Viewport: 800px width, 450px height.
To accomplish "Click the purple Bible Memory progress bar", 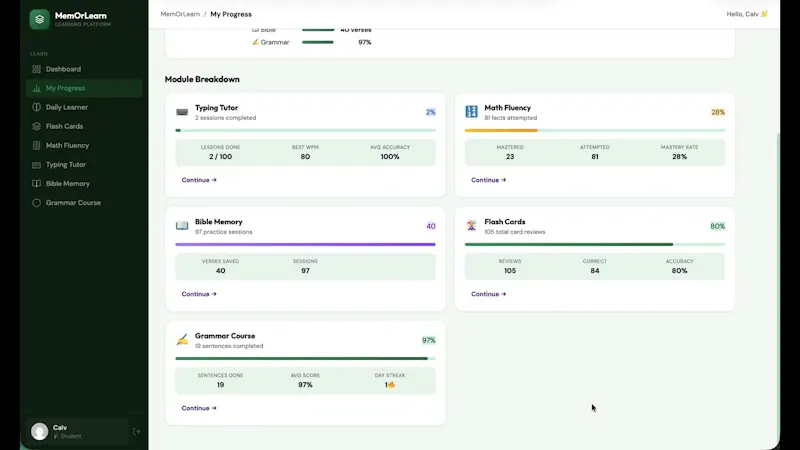I will [305, 244].
